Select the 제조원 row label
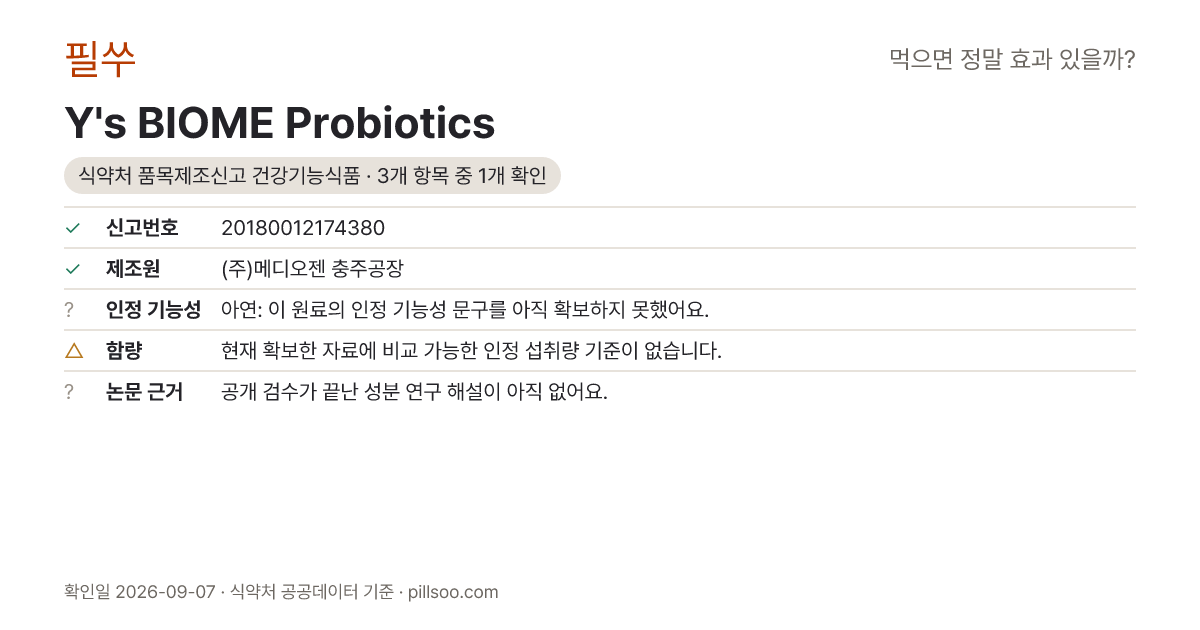1200x630 pixels. pos(133,269)
